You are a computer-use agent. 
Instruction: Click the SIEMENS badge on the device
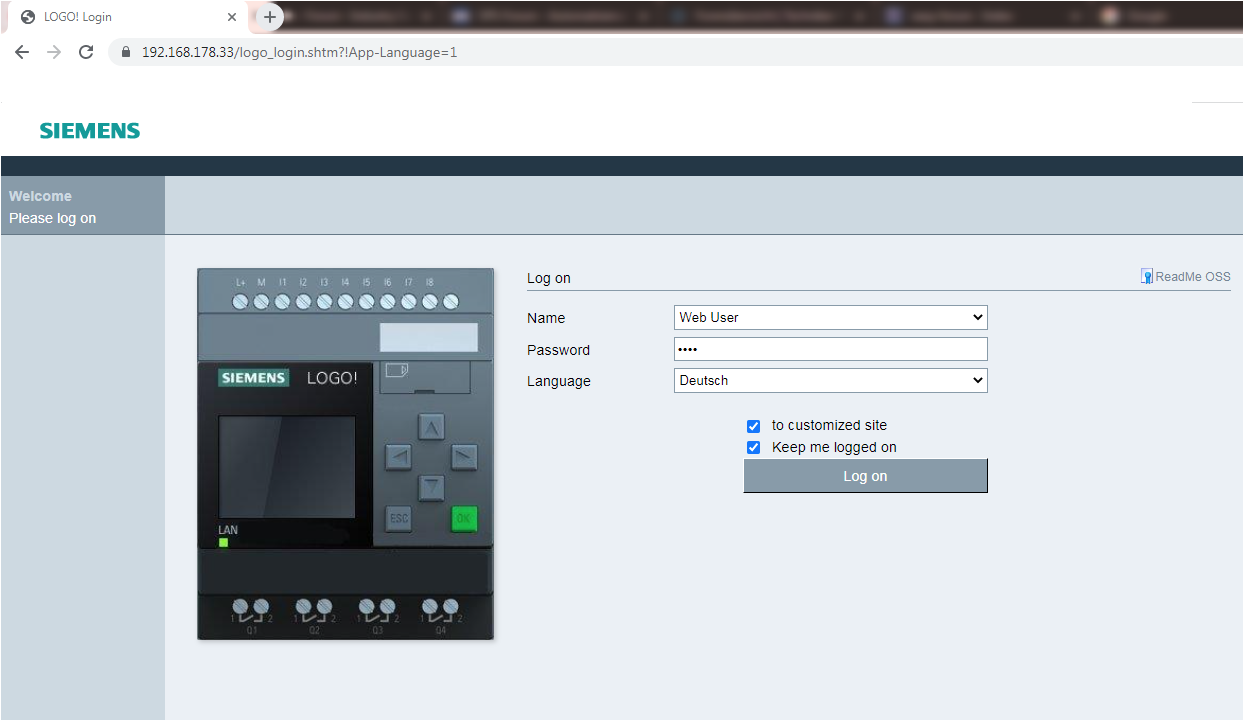pyautogui.click(x=254, y=378)
